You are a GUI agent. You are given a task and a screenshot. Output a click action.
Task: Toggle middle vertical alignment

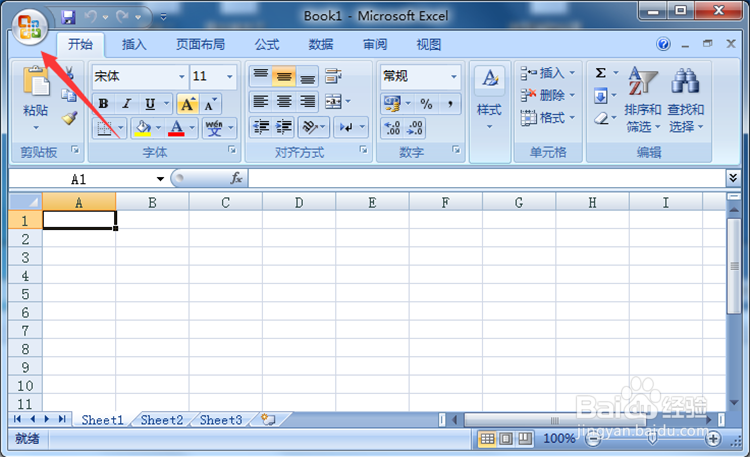(x=284, y=76)
